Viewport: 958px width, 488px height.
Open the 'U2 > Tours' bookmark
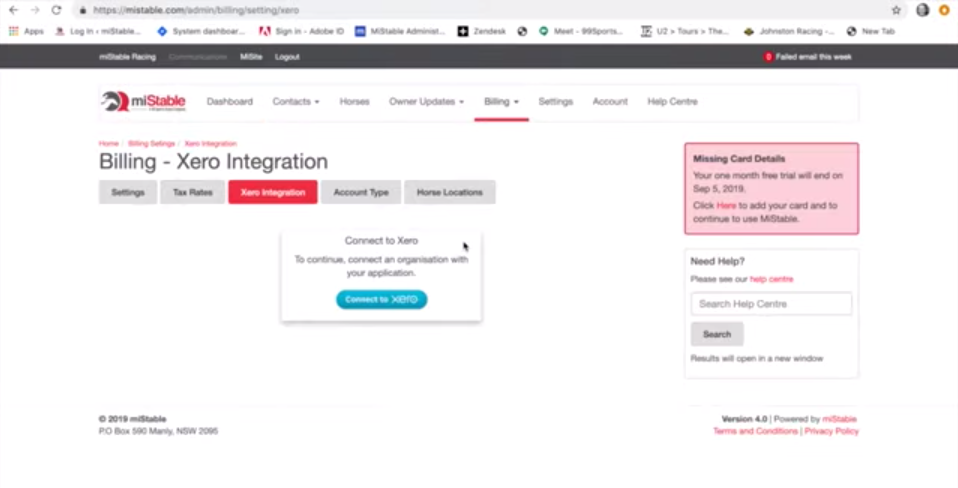[x=685, y=31]
